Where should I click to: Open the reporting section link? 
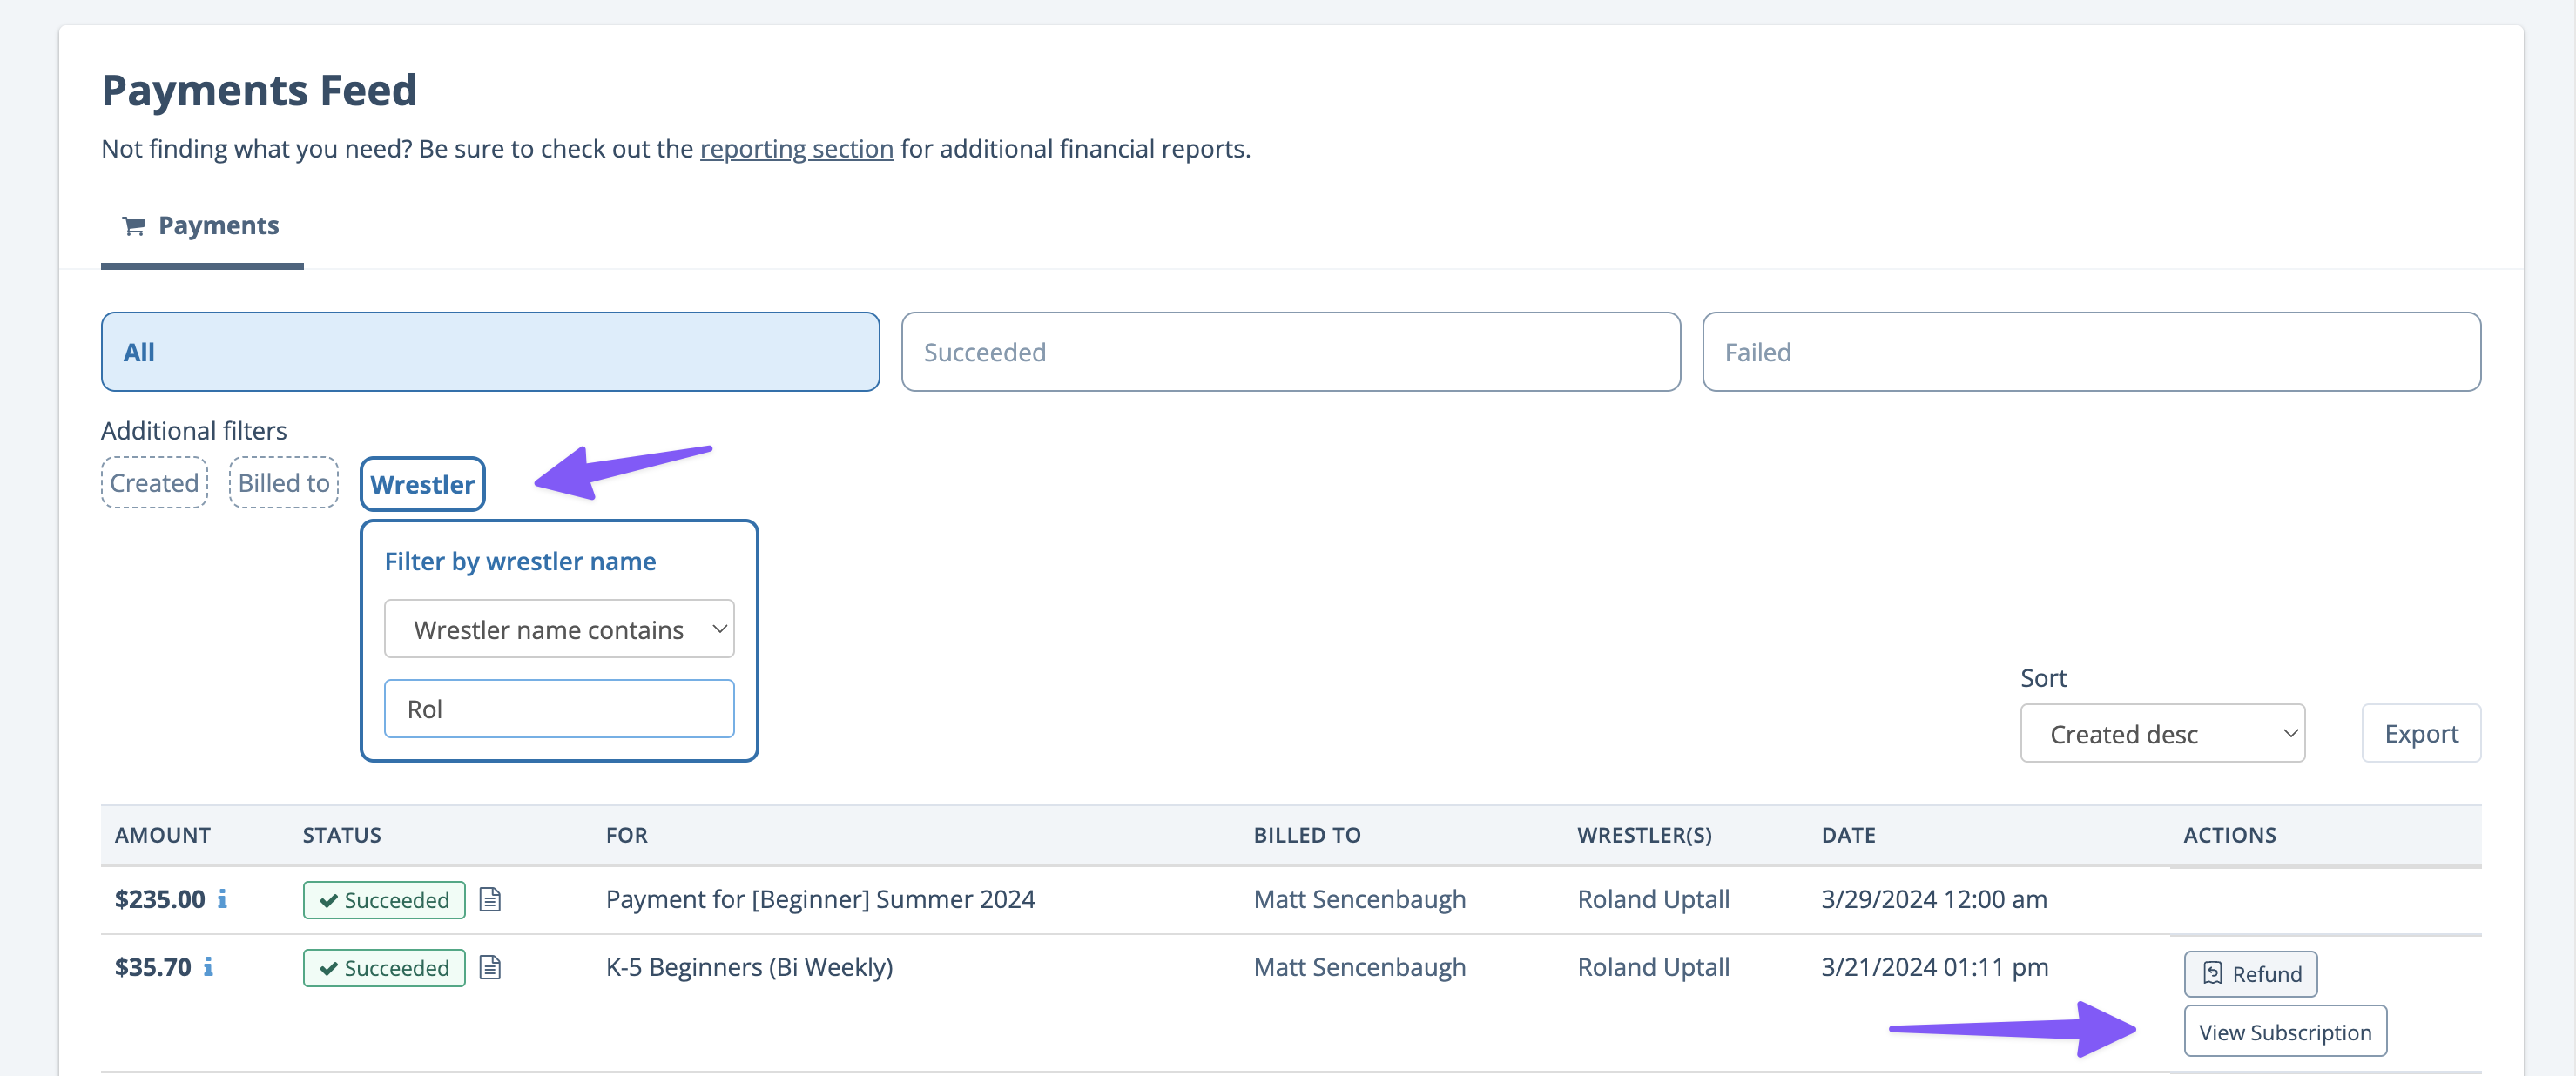[x=797, y=149]
